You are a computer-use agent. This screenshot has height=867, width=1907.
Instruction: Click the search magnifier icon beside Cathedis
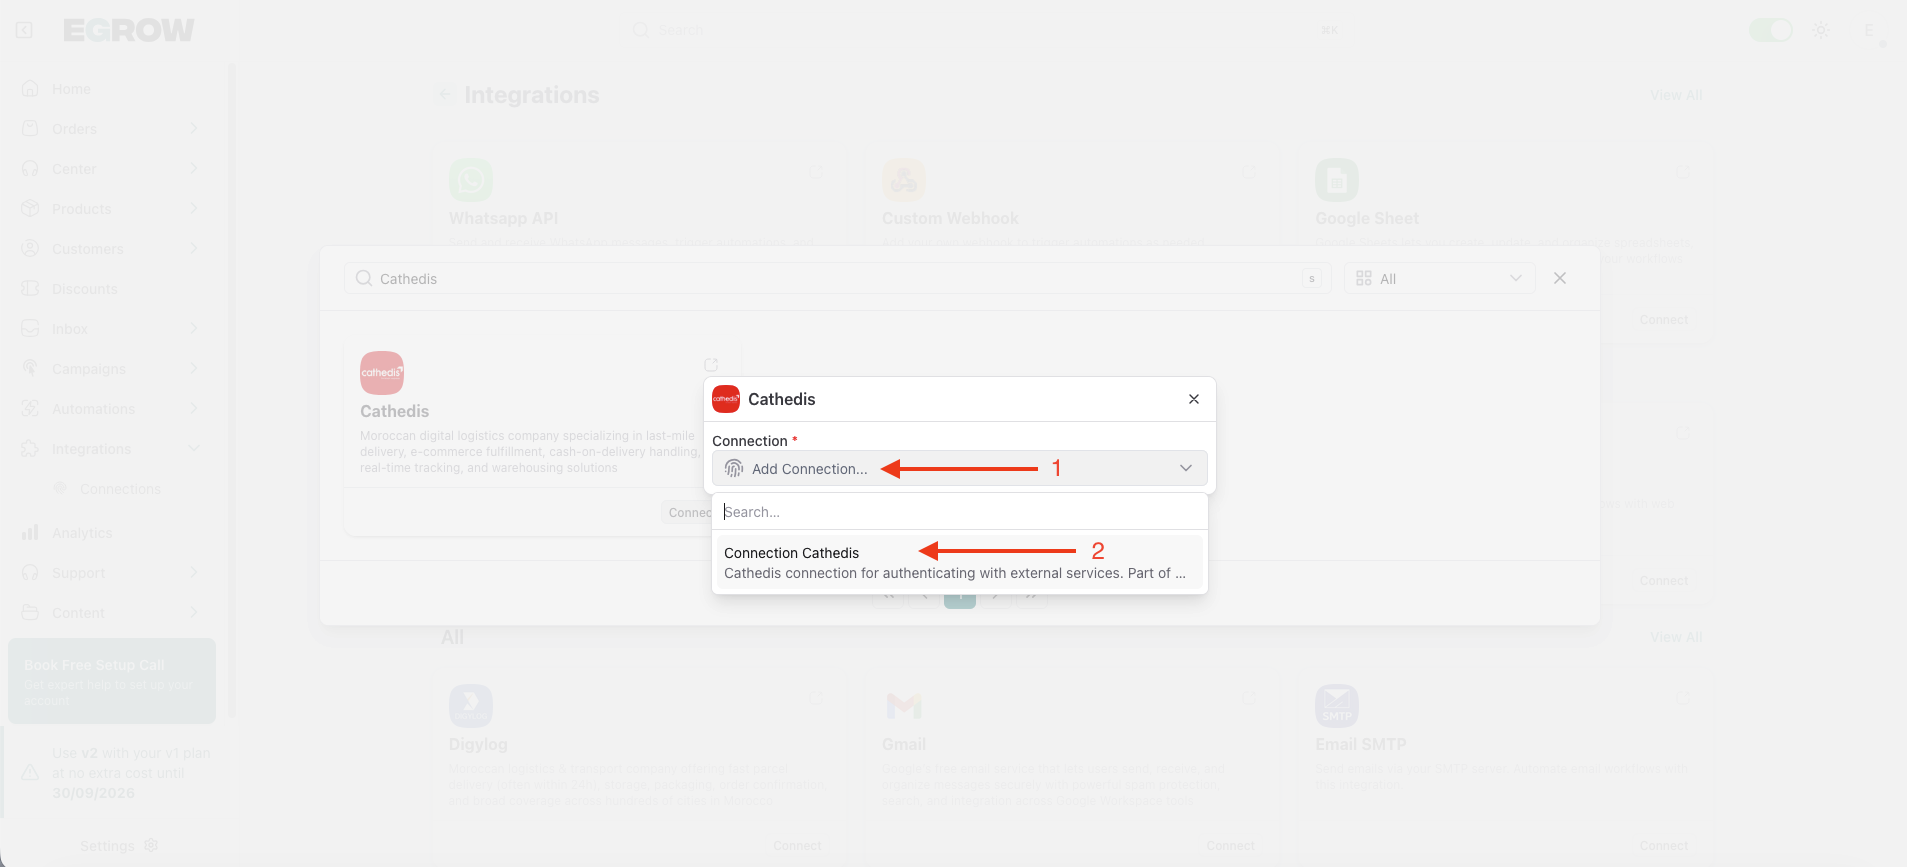pos(364,278)
